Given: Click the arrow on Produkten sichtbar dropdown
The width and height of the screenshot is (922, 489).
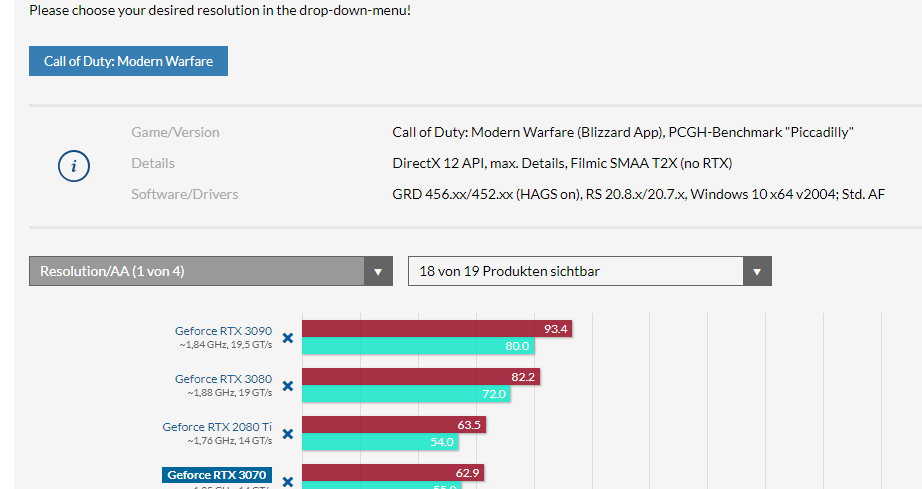Looking at the screenshot, I should tap(757, 272).
